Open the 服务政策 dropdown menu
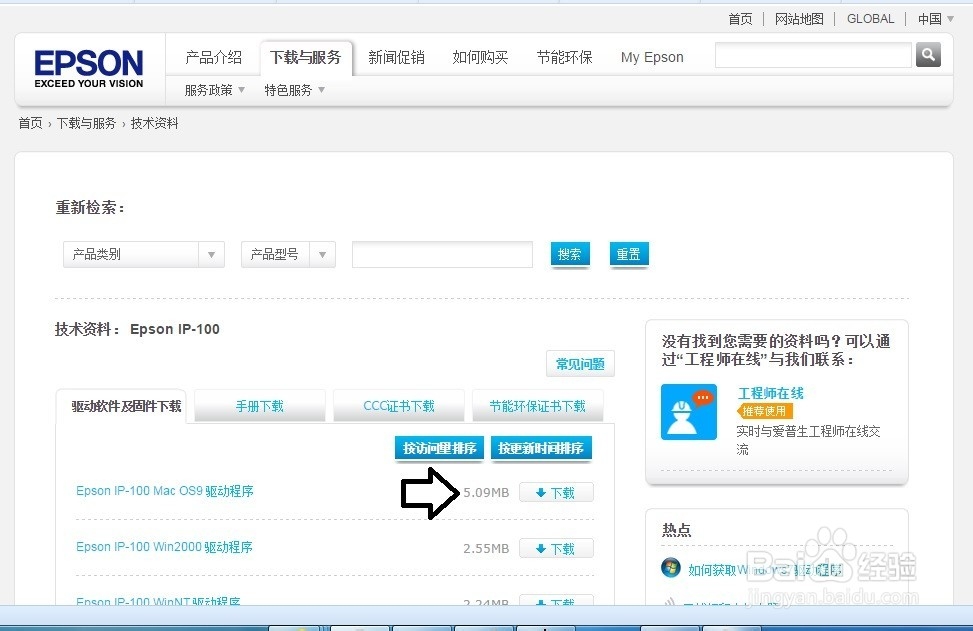The width and height of the screenshot is (973, 631). 214,91
